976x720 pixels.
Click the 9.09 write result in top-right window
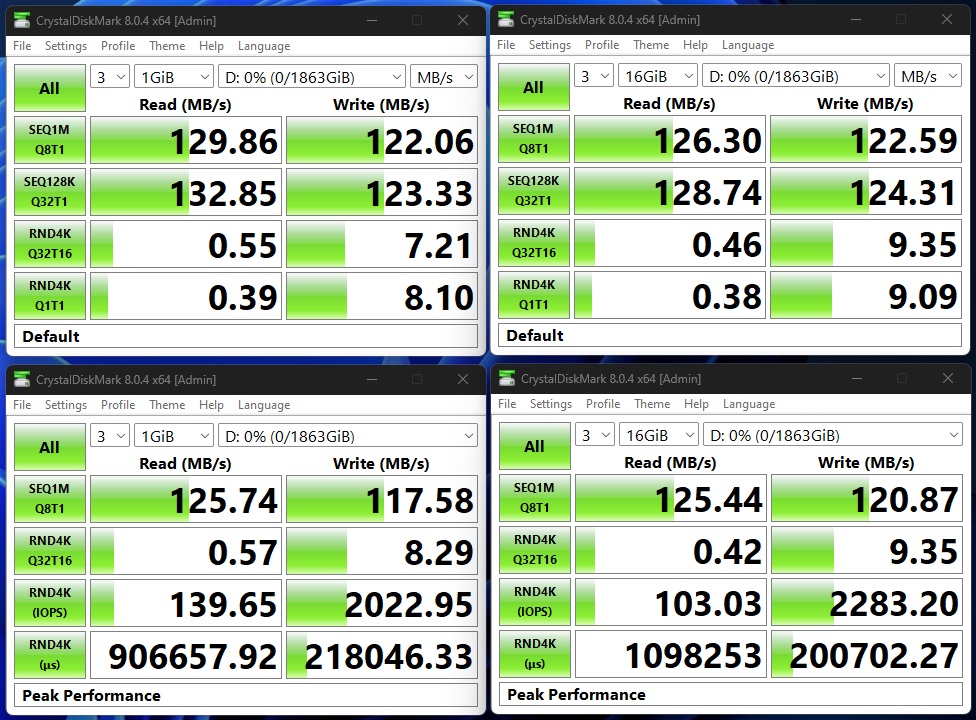[x=866, y=294]
